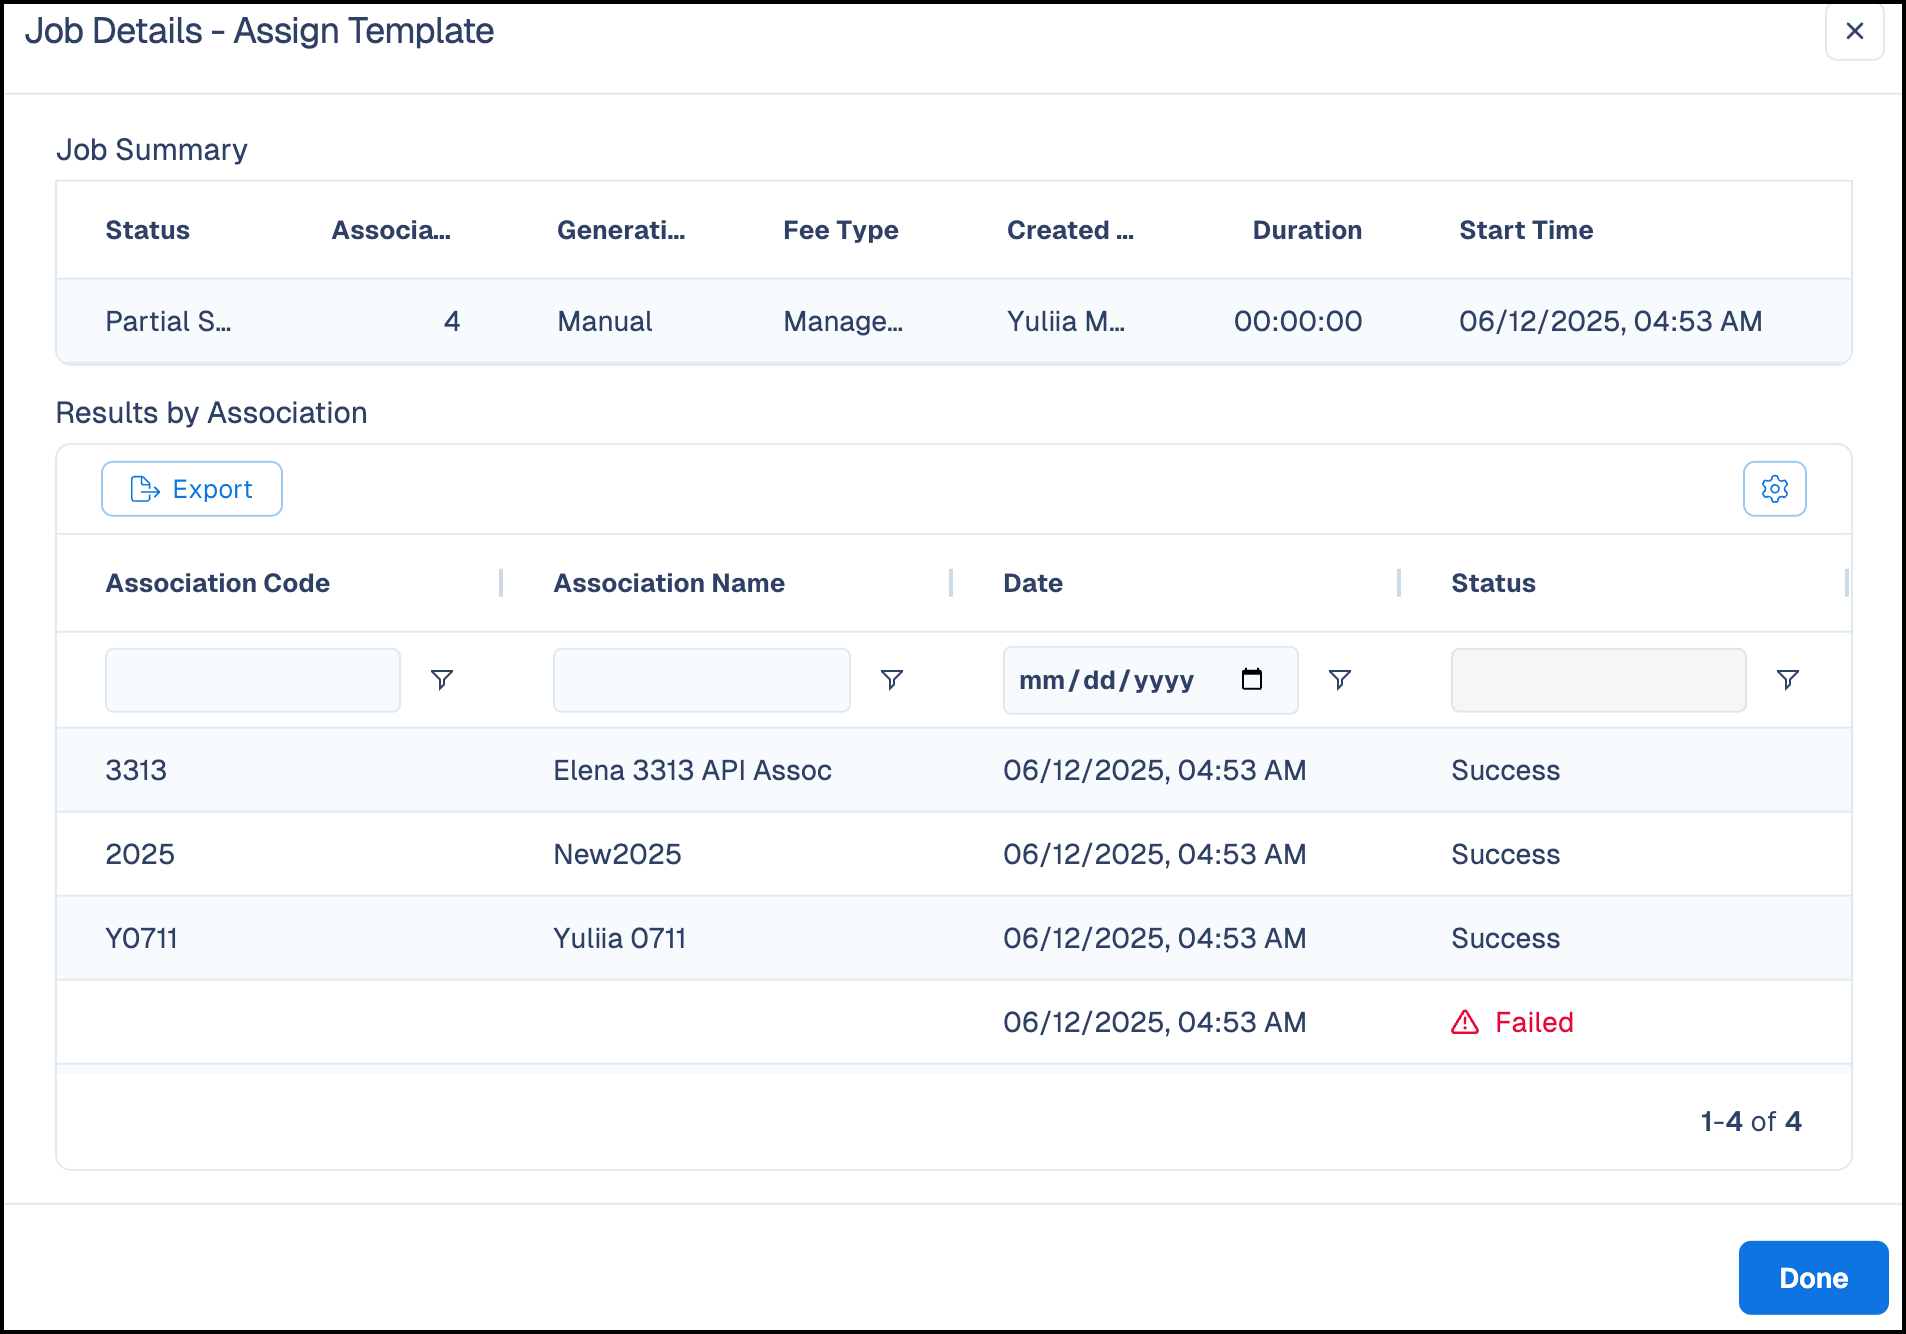
Task: Click the Partial S... status value
Action: point(168,321)
